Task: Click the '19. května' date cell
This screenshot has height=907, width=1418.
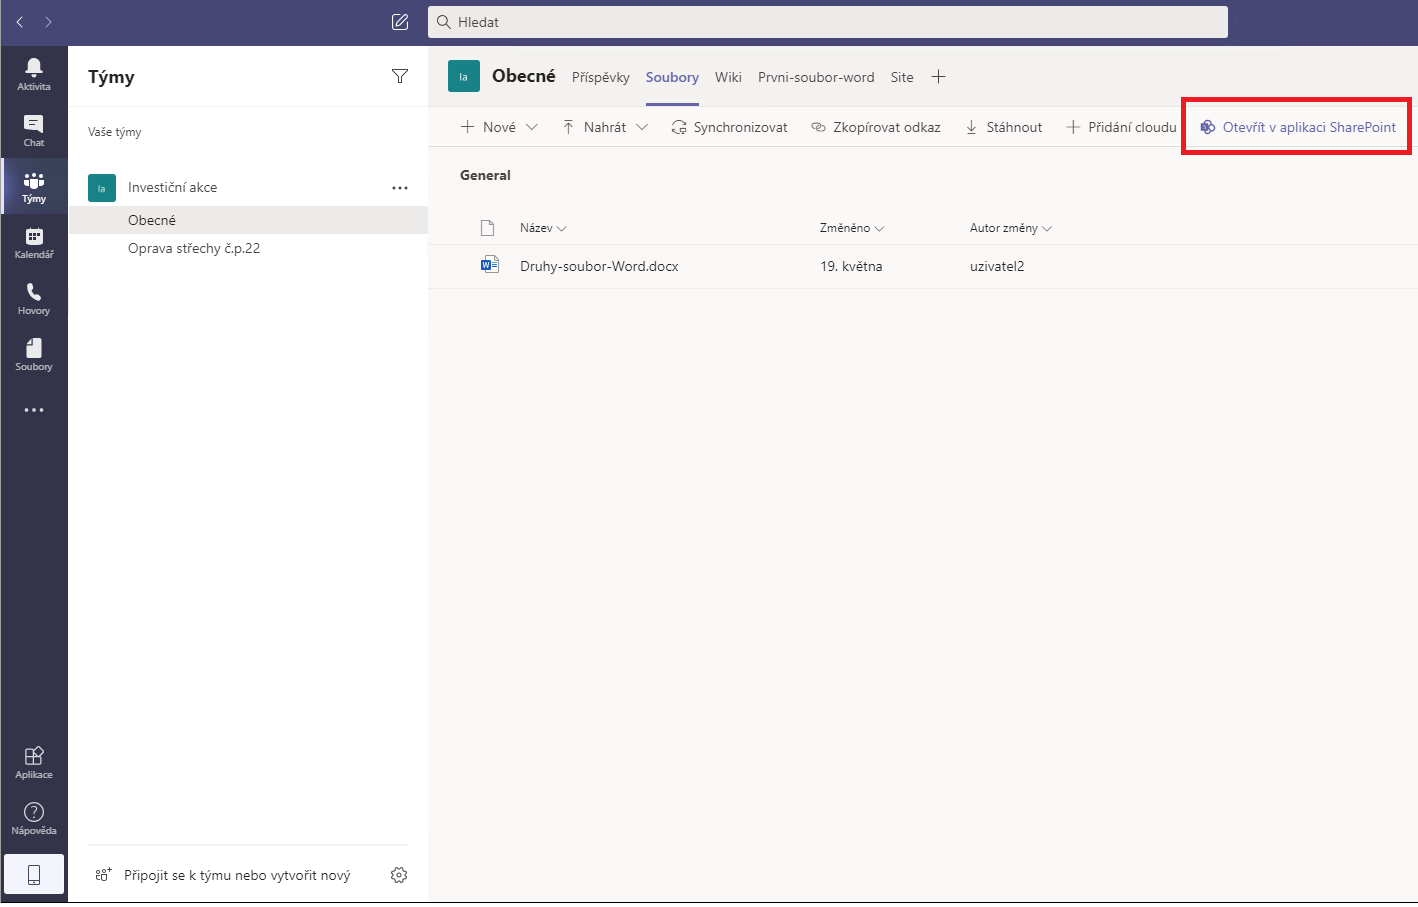Action: [x=851, y=266]
